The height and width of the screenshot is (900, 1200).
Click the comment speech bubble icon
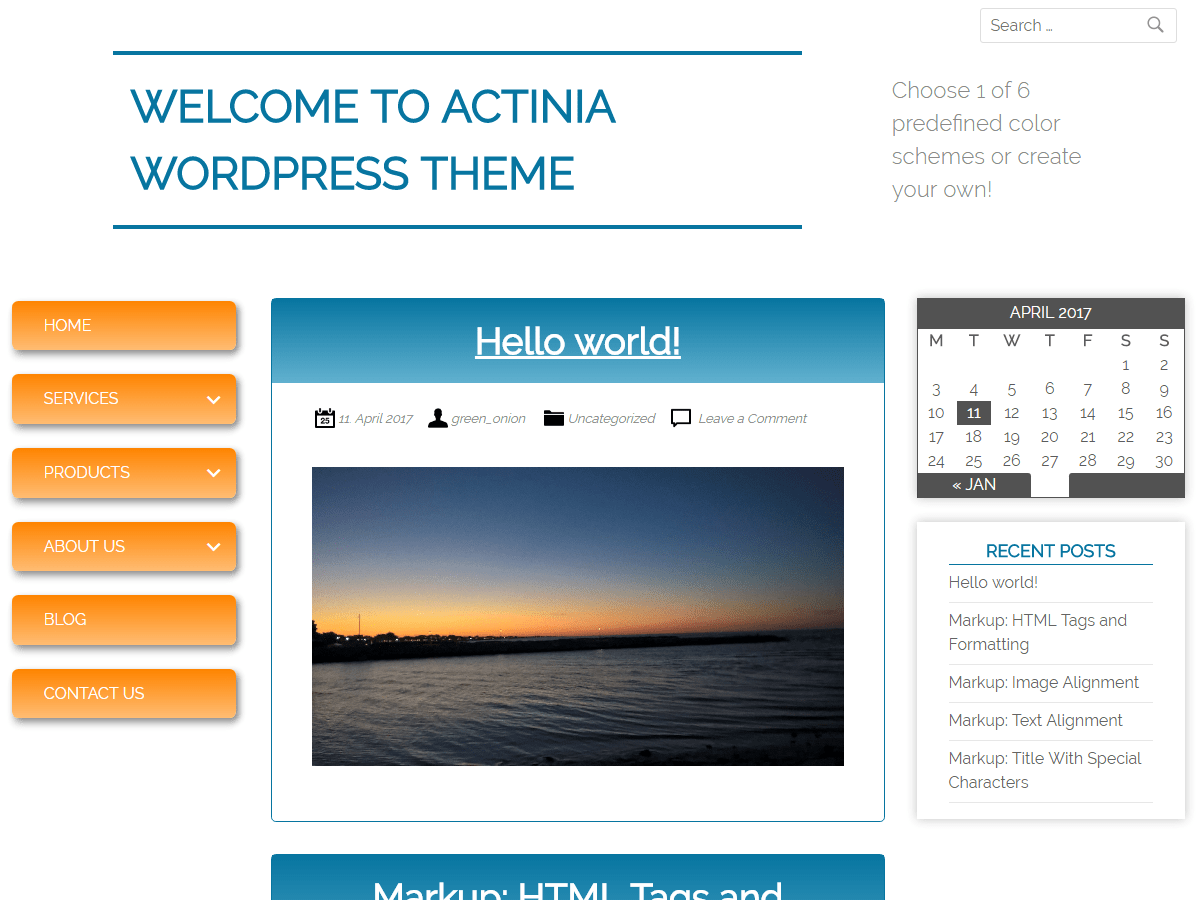point(681,418)
